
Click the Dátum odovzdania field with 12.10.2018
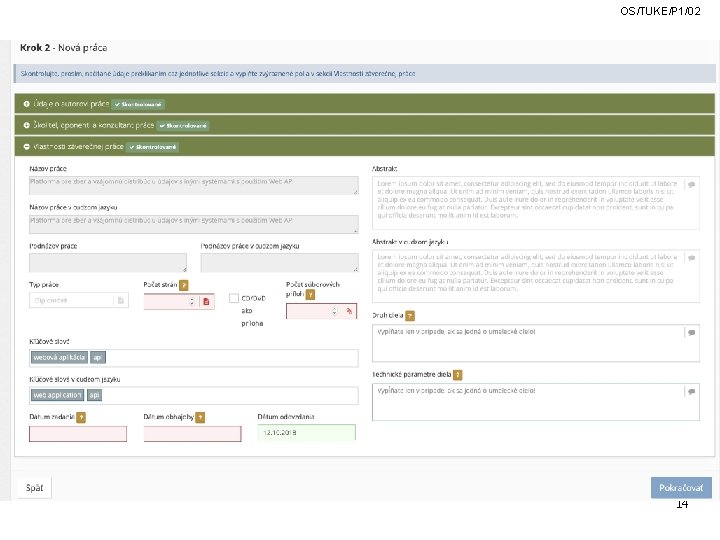click(x=307, y=433)
